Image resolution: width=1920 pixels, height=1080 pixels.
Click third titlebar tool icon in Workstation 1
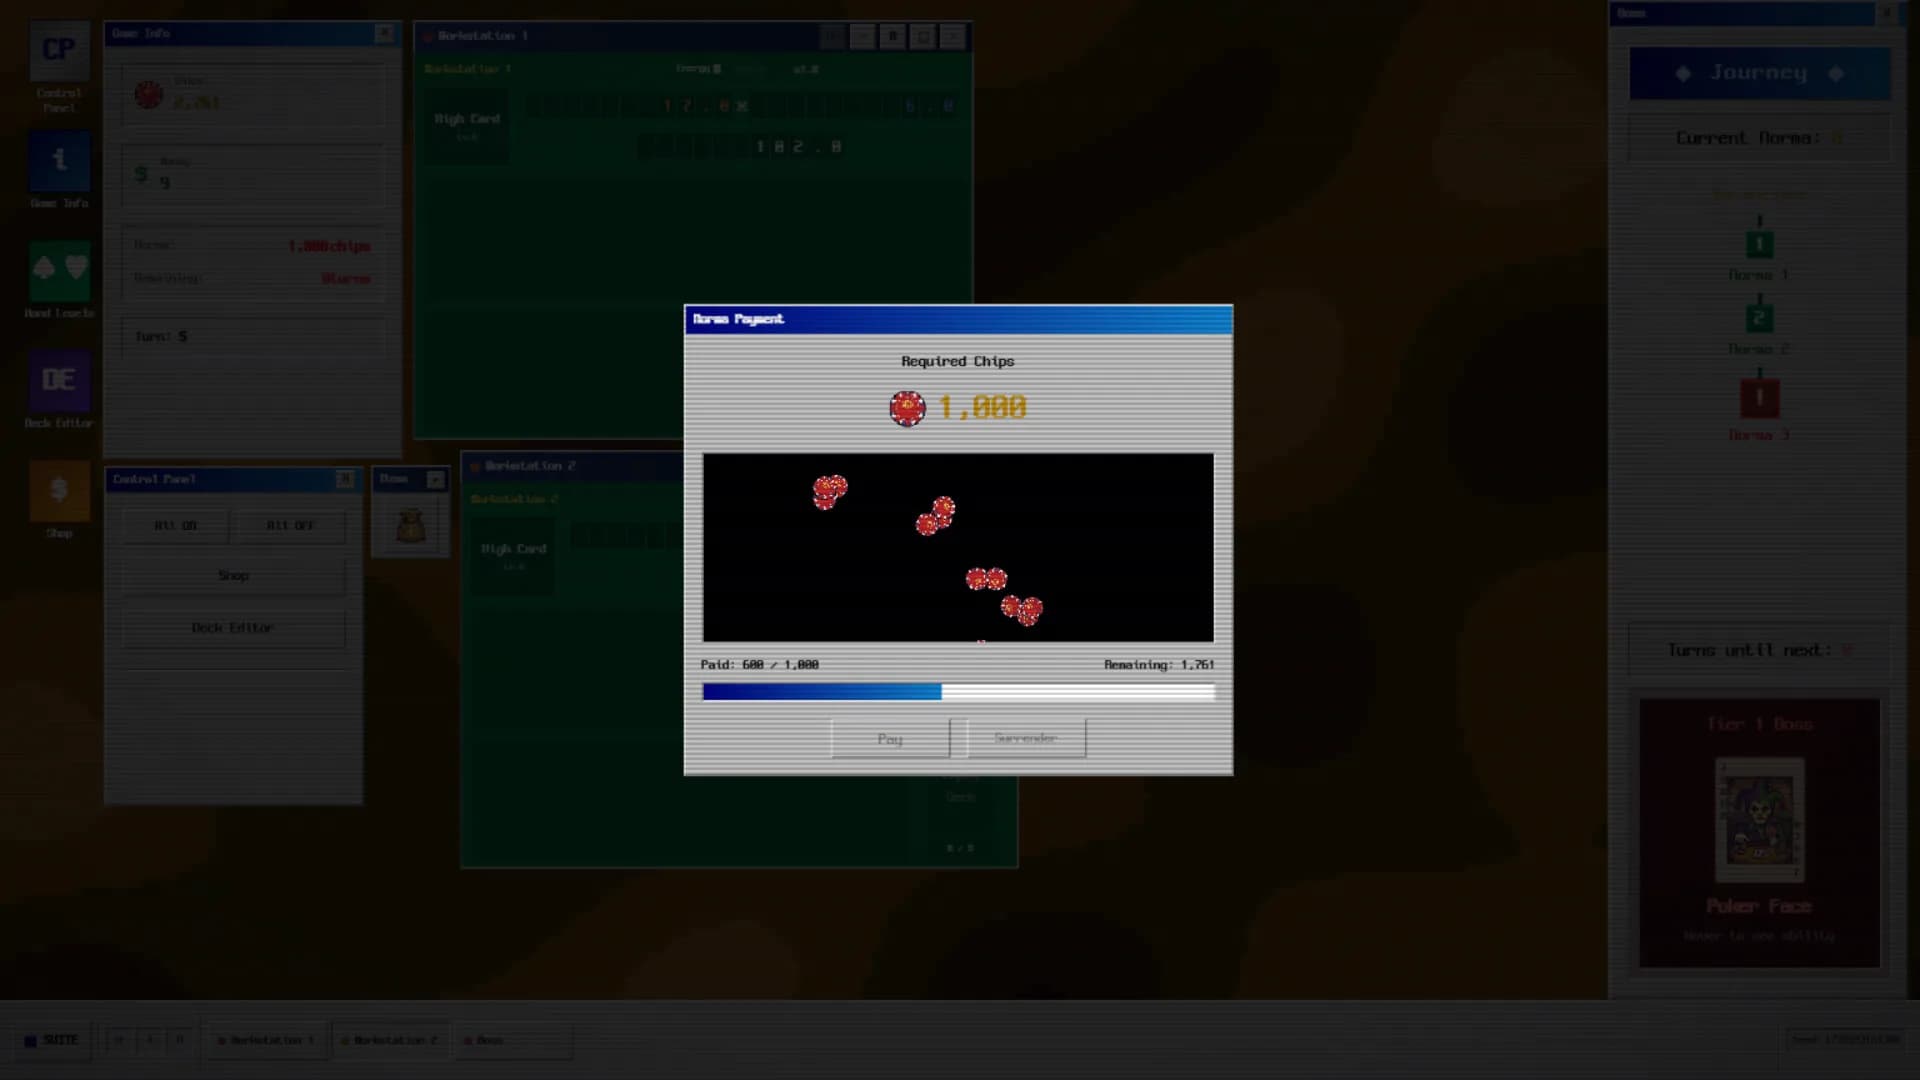892,37
